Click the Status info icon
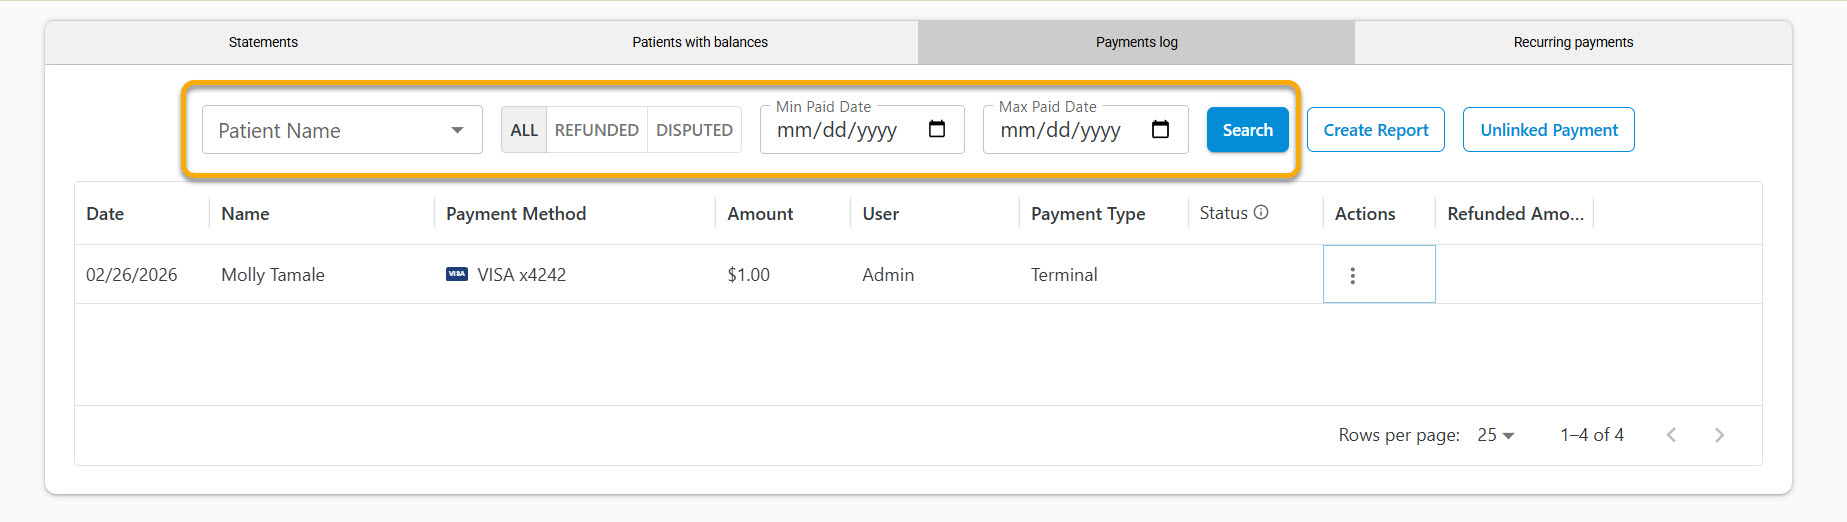 pyautogui.click(x=1261, y=212)
